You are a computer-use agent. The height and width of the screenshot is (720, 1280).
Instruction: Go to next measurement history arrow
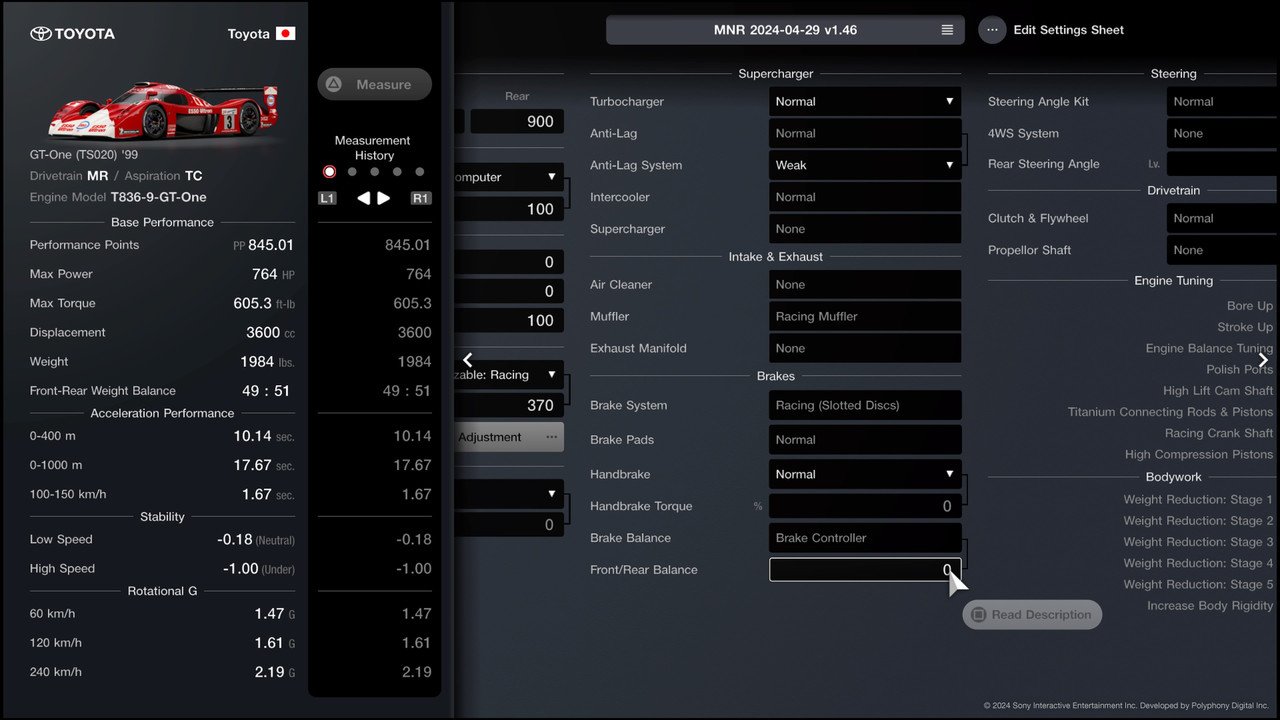point(384,198)
